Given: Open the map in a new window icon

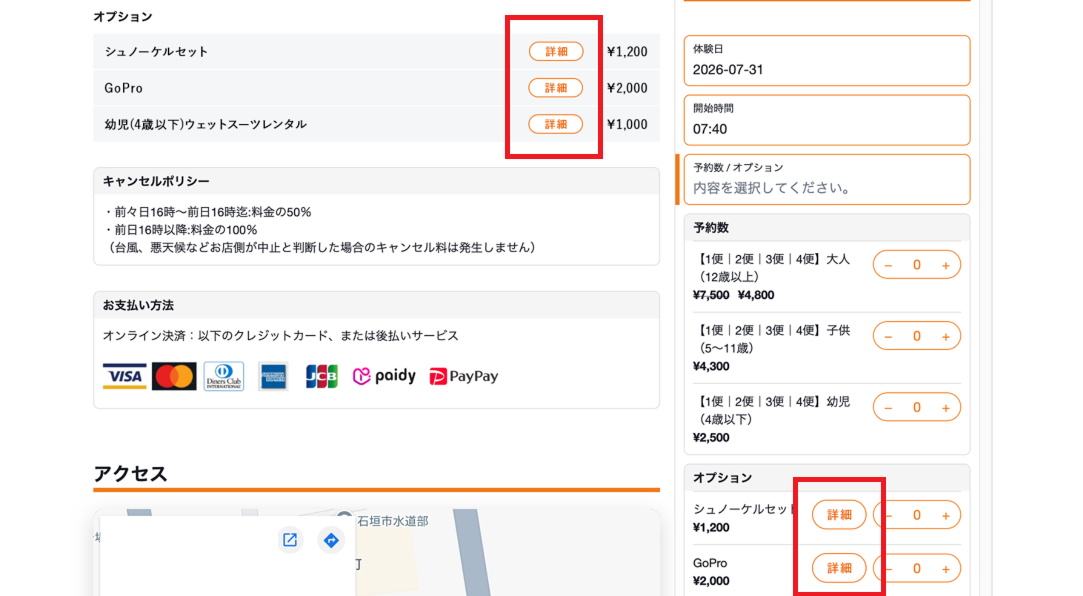Looking at the screenshot, I should coord(290,540).
